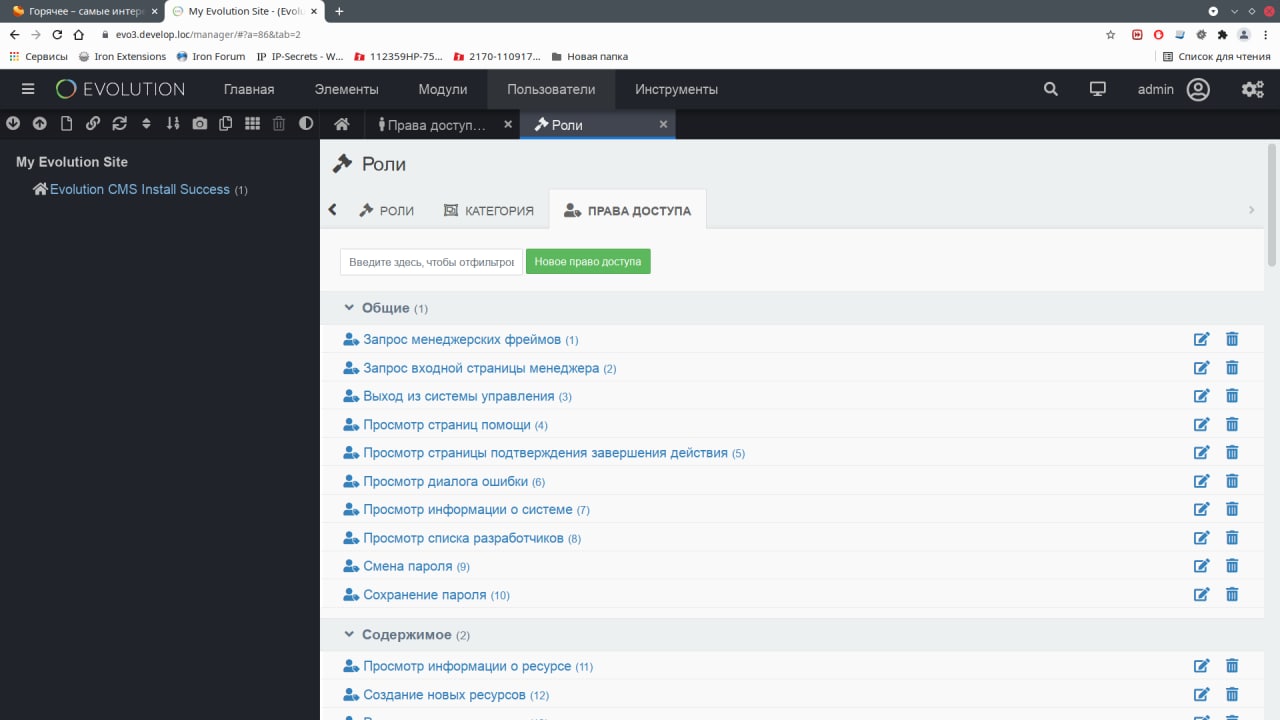
Task: Select 'Evolution CMS Install Success' tree node
Action: [x=140, y=189]
